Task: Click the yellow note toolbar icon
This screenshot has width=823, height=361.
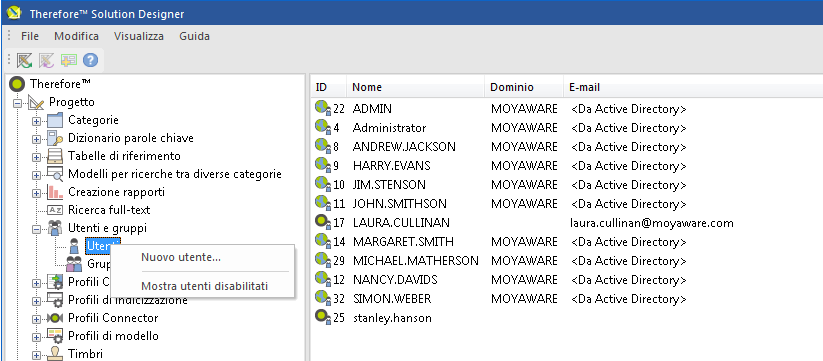Action: tap(68, 60)
